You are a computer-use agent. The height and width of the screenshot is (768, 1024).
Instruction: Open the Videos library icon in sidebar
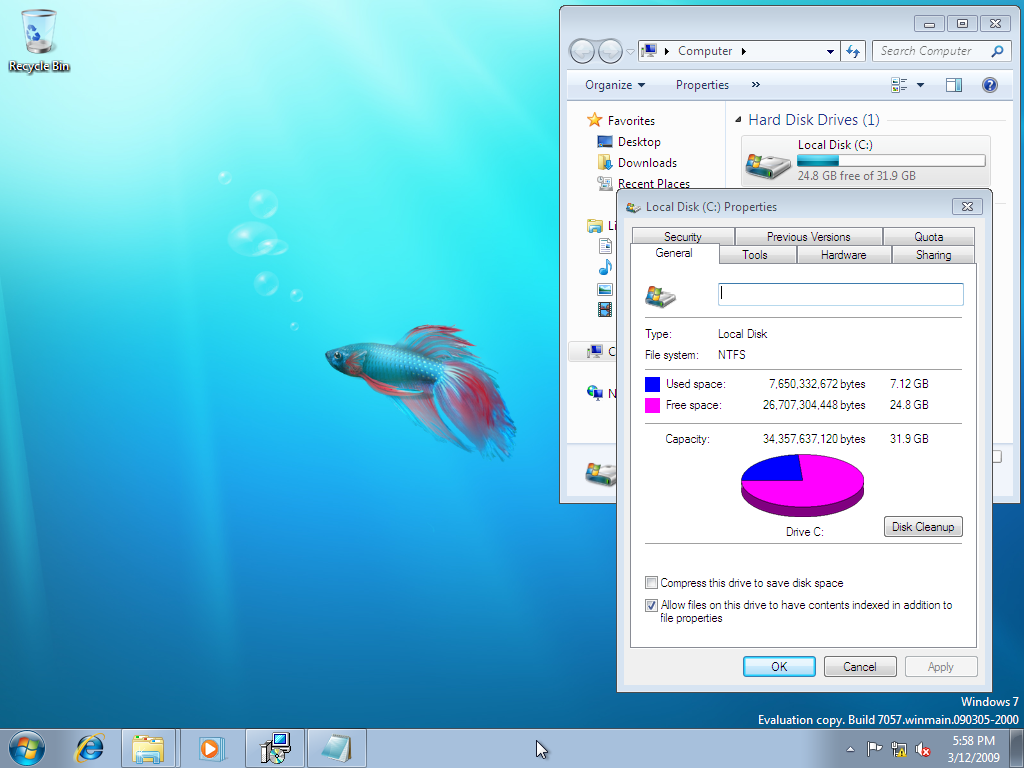(605, 310)
